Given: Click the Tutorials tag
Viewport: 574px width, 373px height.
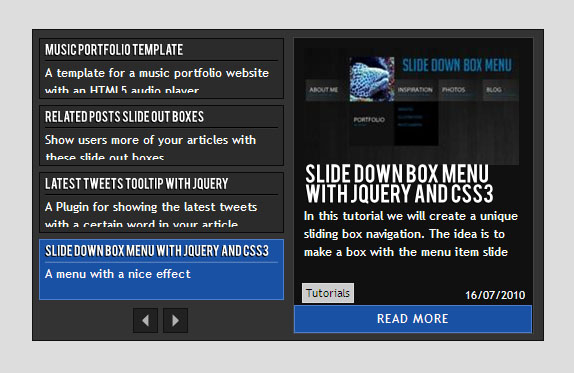Looking at the screenshot, I should click(328, 293).
